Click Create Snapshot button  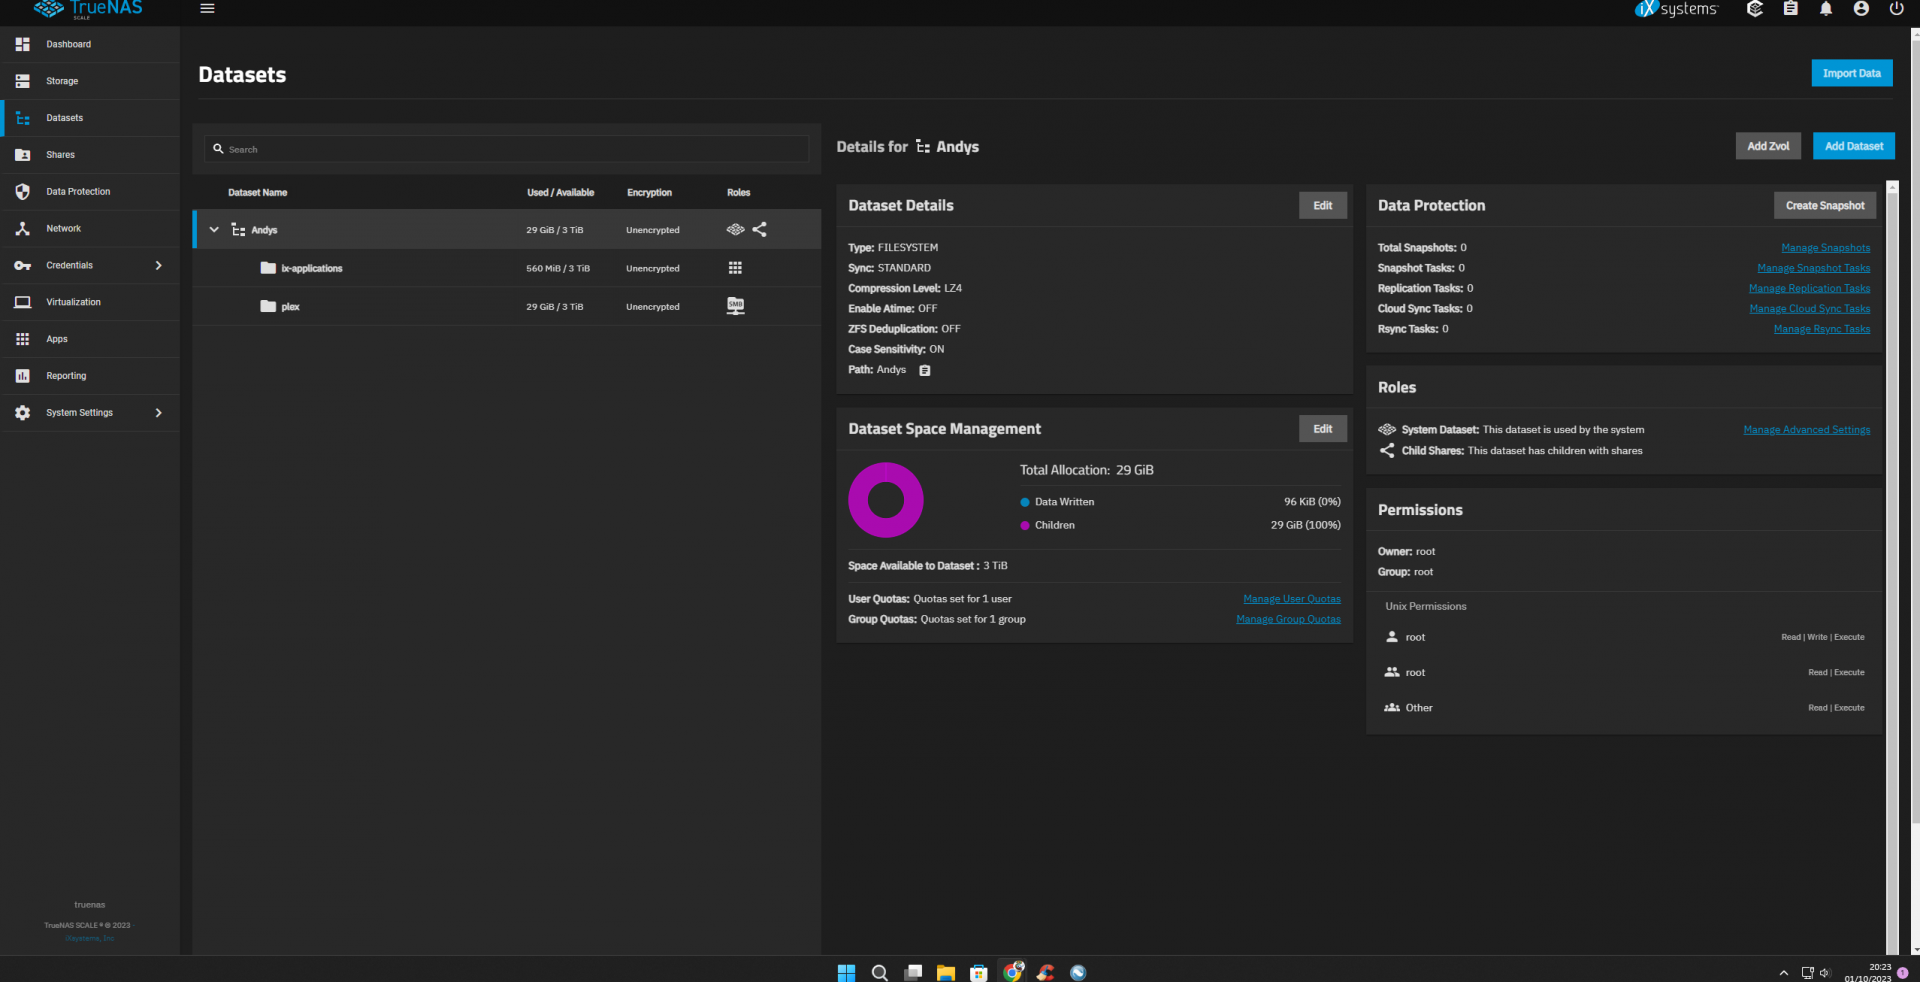1824,206
